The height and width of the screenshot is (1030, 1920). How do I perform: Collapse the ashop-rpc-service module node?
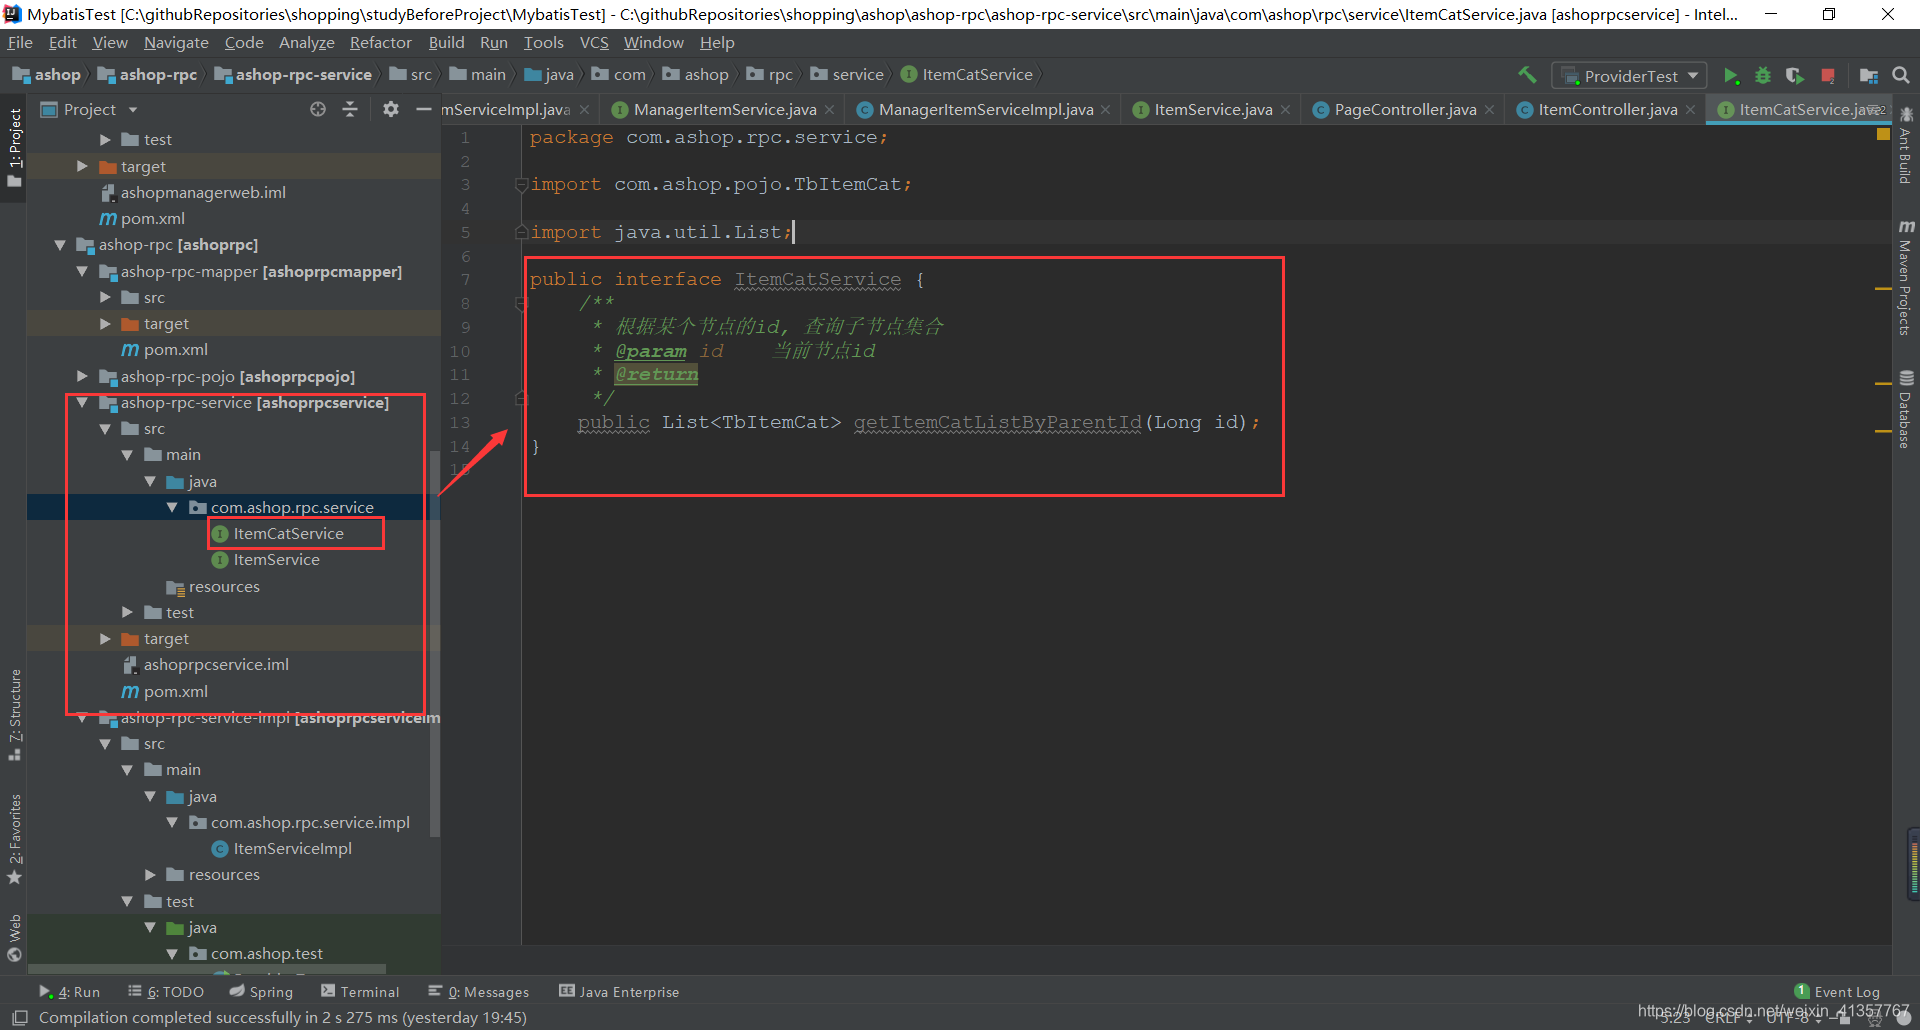82,403
